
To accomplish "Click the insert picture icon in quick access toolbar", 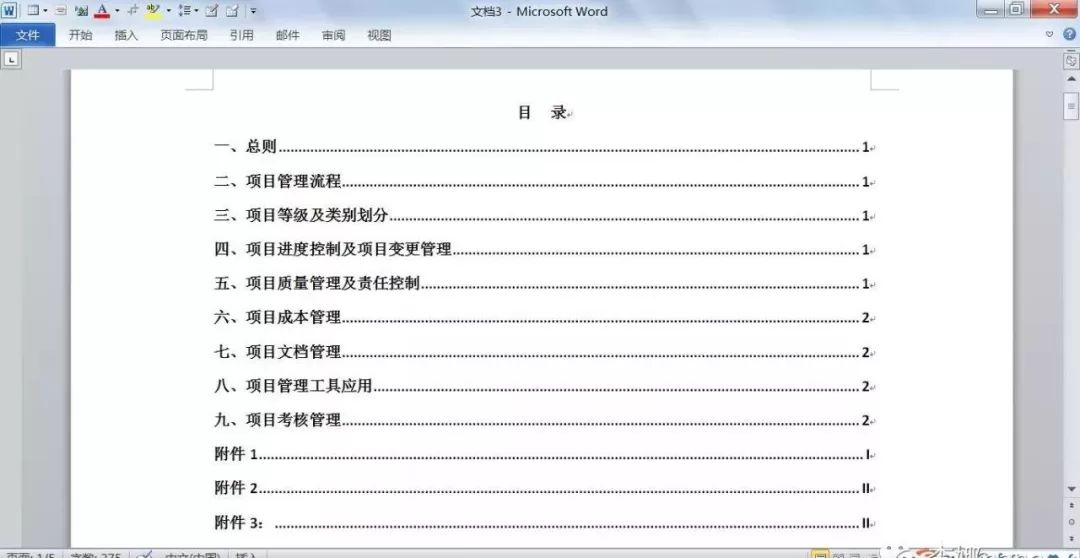I will 81,10.
